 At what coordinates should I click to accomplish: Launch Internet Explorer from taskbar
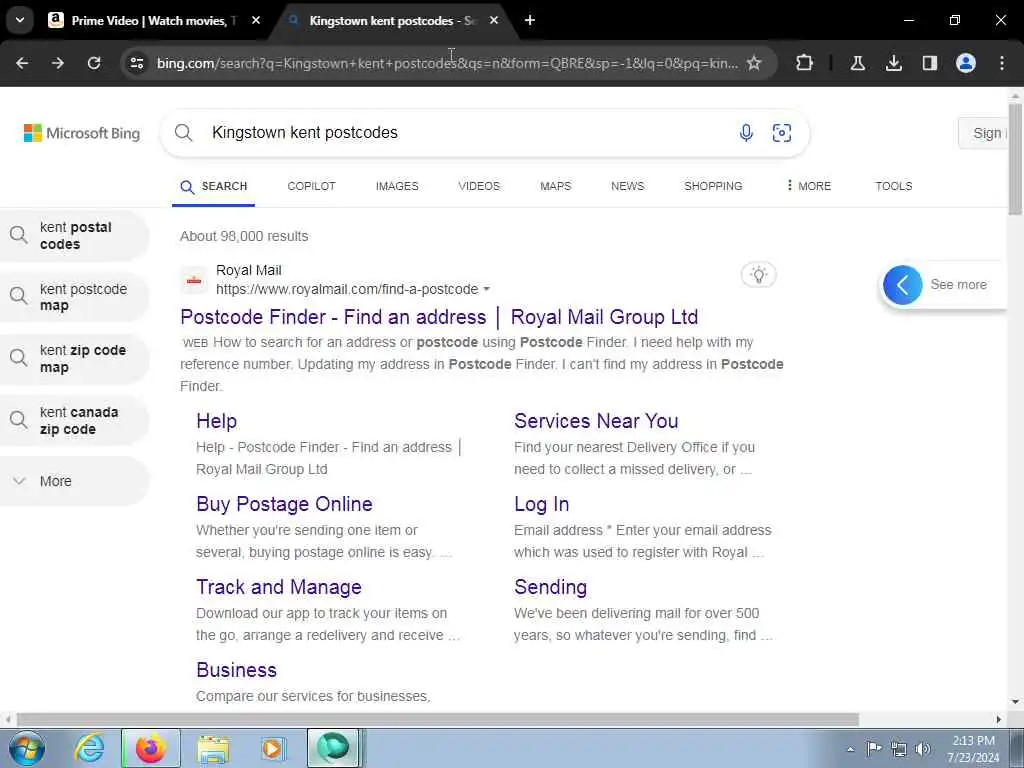89,748
